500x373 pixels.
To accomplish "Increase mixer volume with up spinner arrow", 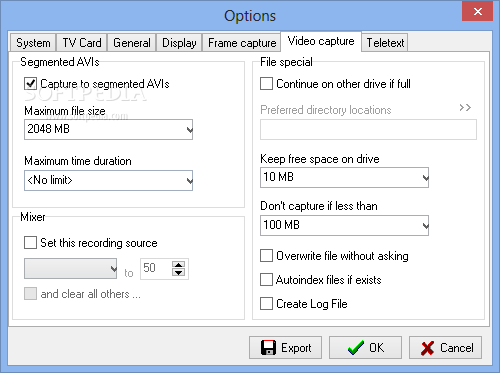I will click(x=179, y=265).
